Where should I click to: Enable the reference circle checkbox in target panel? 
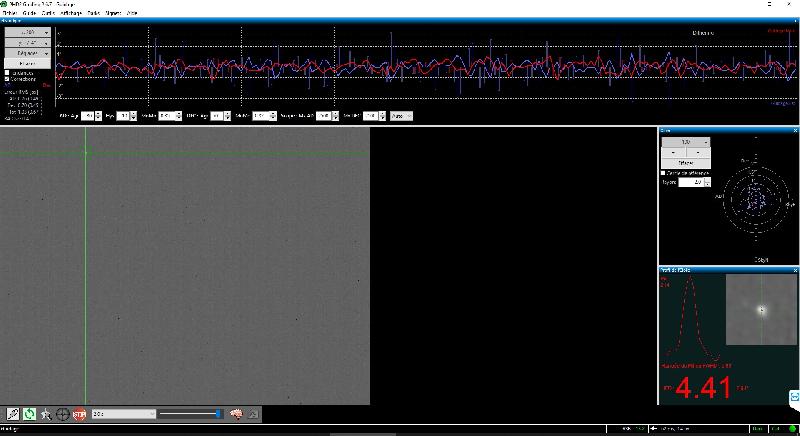coord(663,173)
